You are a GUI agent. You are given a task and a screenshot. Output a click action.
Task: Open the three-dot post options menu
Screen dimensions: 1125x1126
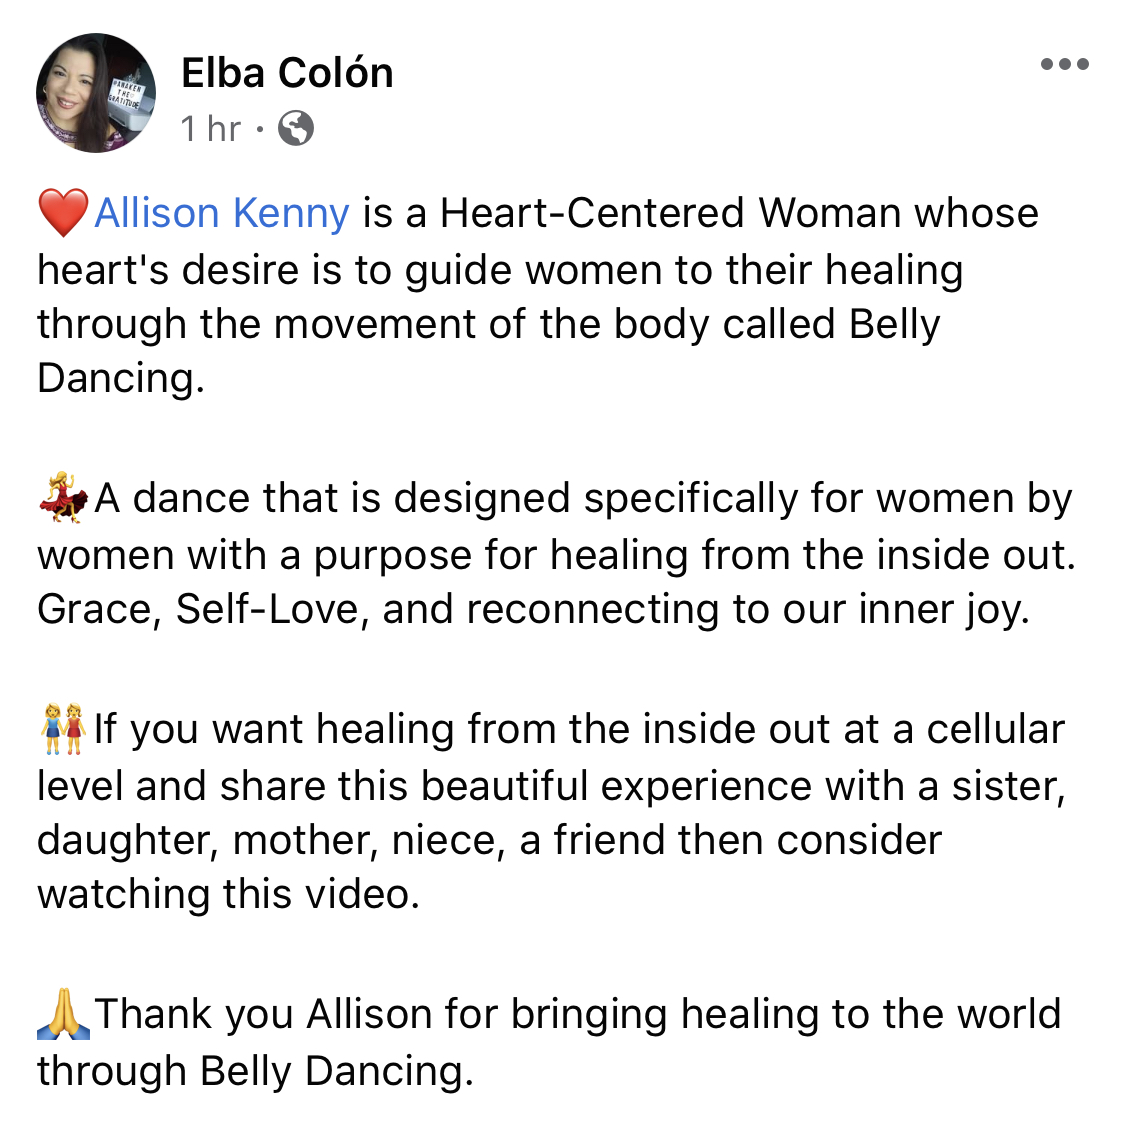coord(1065,65)
